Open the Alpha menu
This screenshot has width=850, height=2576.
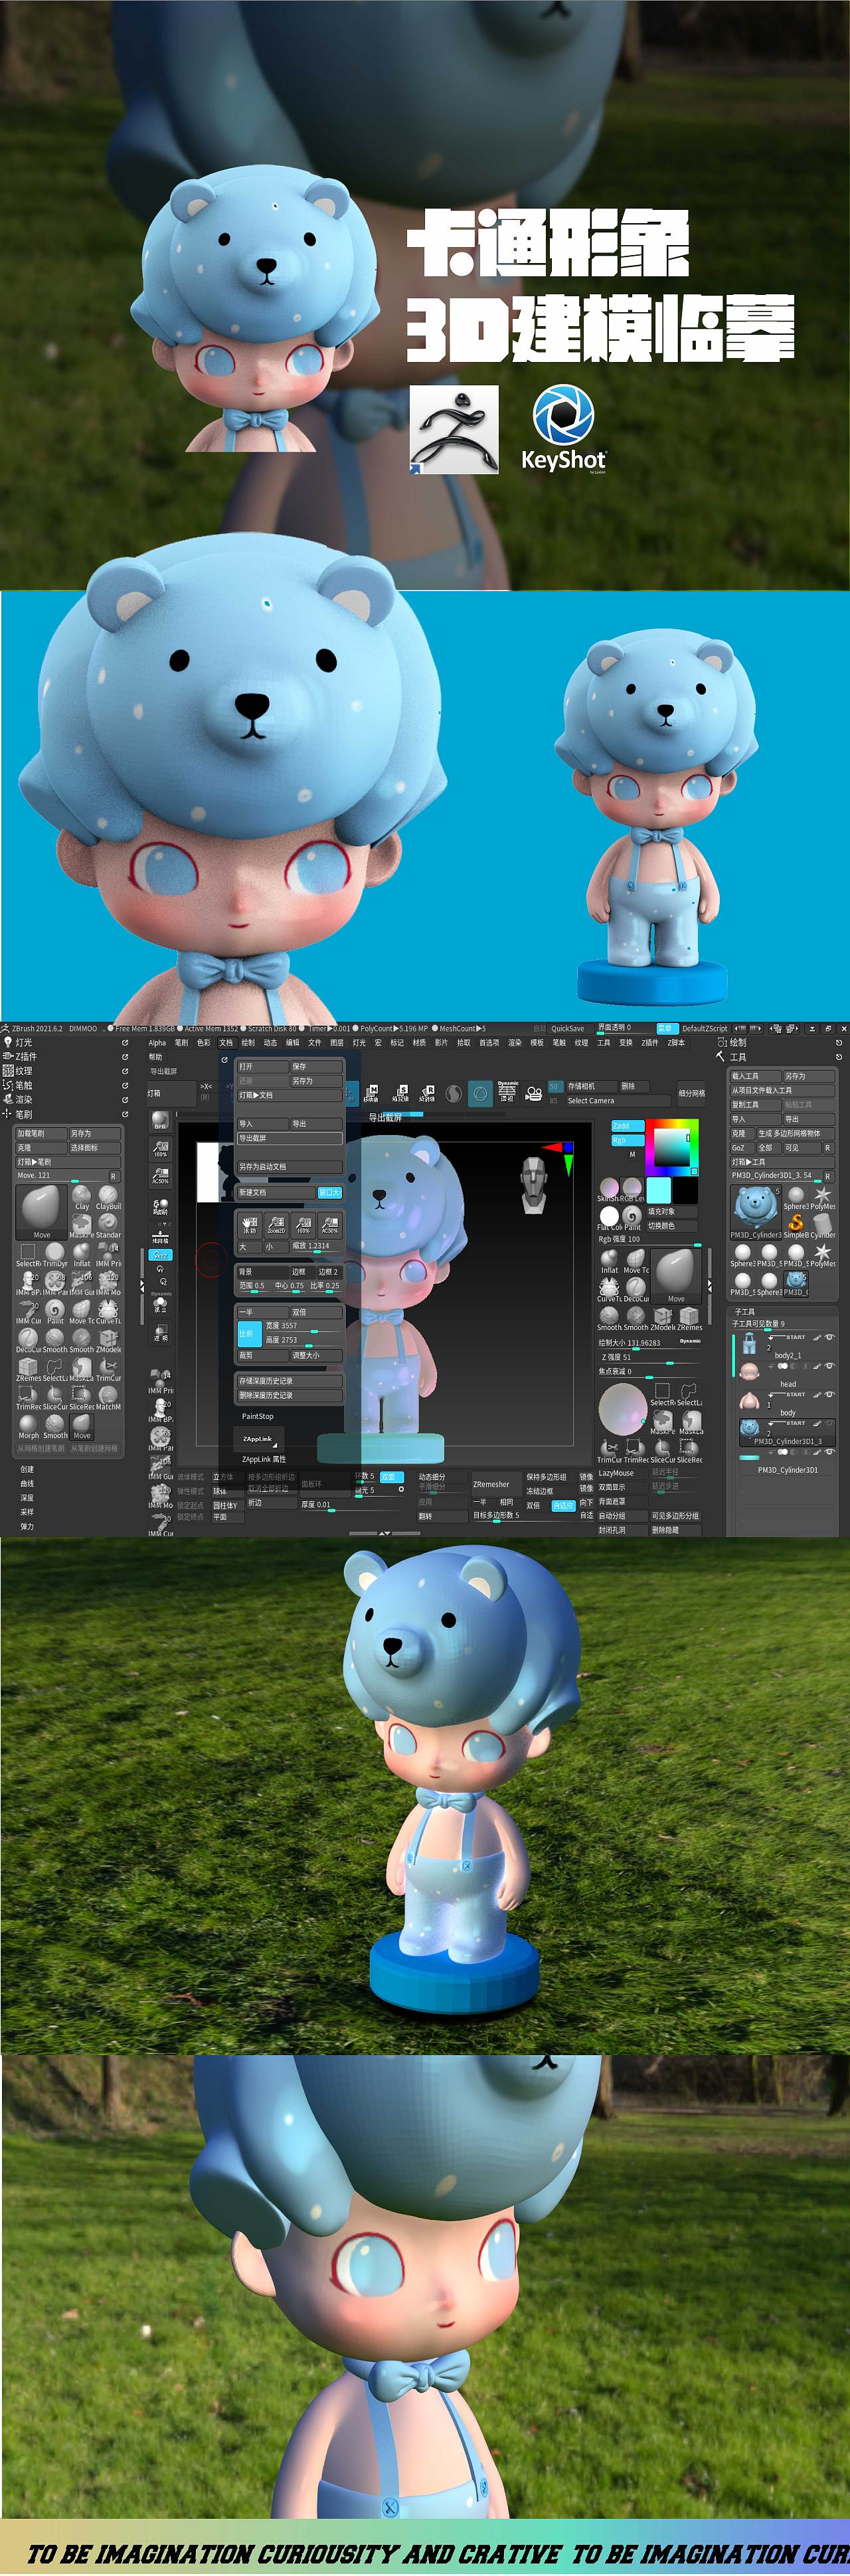tap(157, 1042)
